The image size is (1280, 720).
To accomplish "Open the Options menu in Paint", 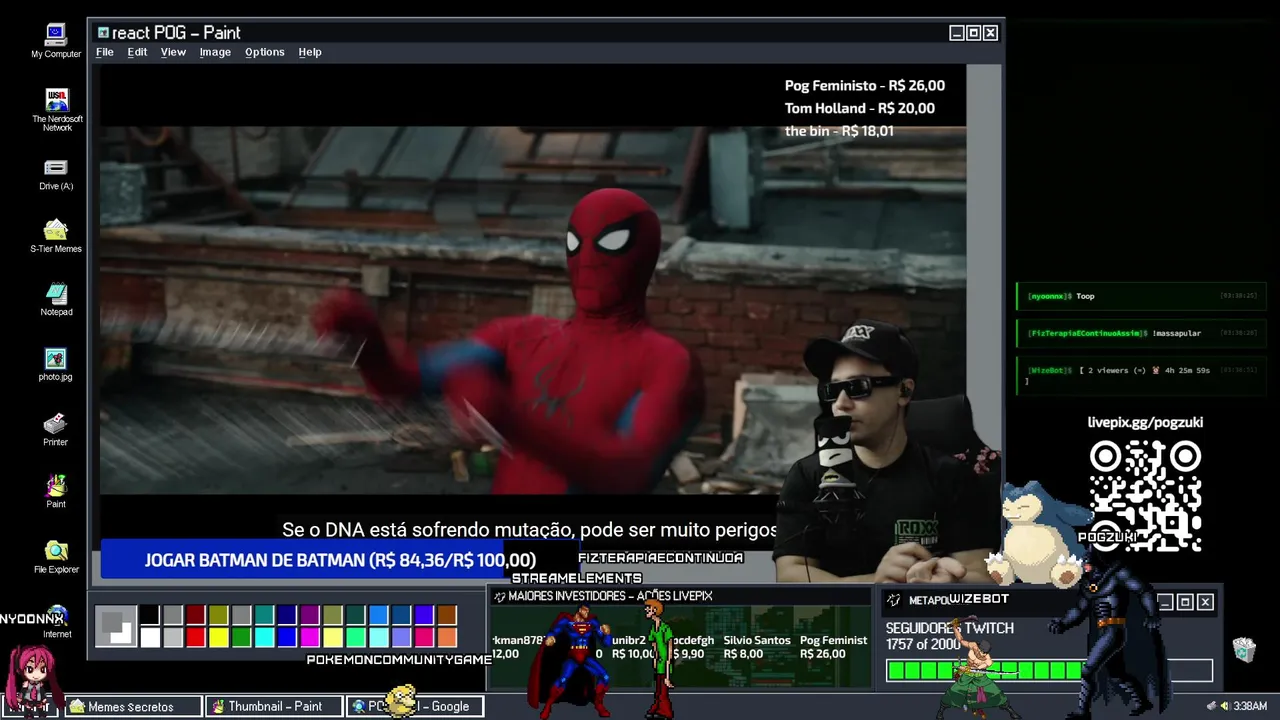I will 265,52.
